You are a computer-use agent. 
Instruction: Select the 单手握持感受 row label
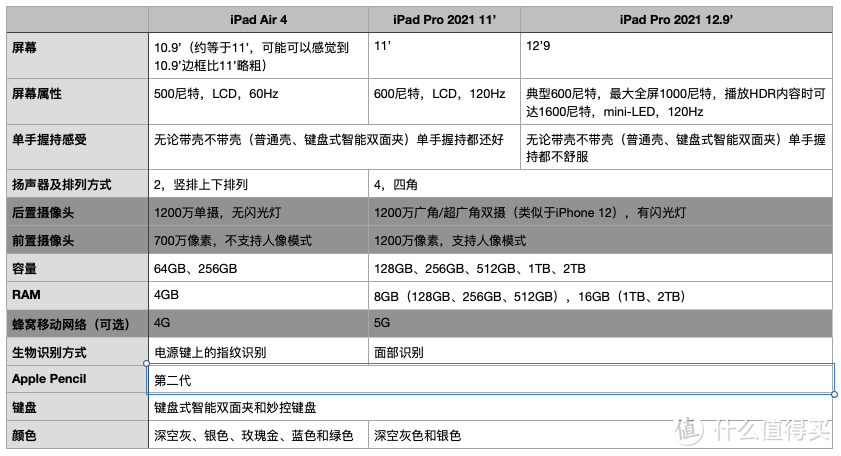click(77, 148)
